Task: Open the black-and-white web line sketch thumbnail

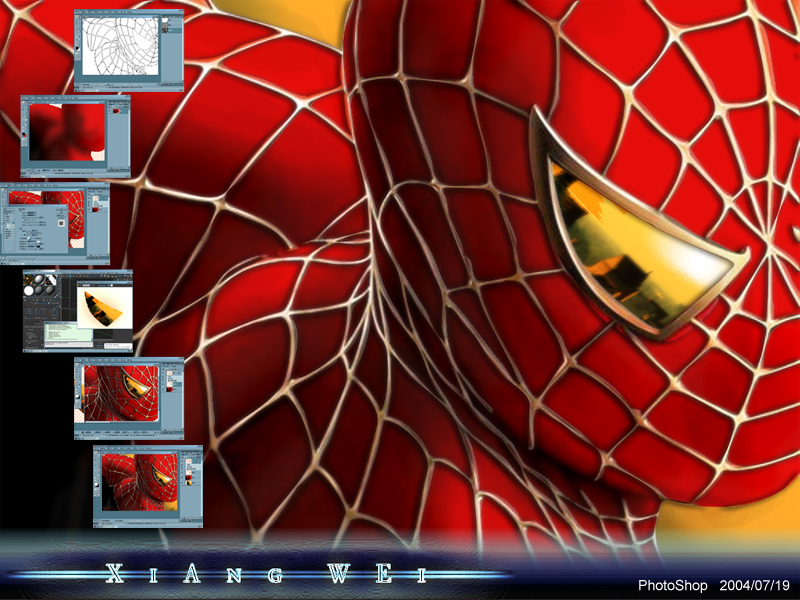Action: click(129, 51)
